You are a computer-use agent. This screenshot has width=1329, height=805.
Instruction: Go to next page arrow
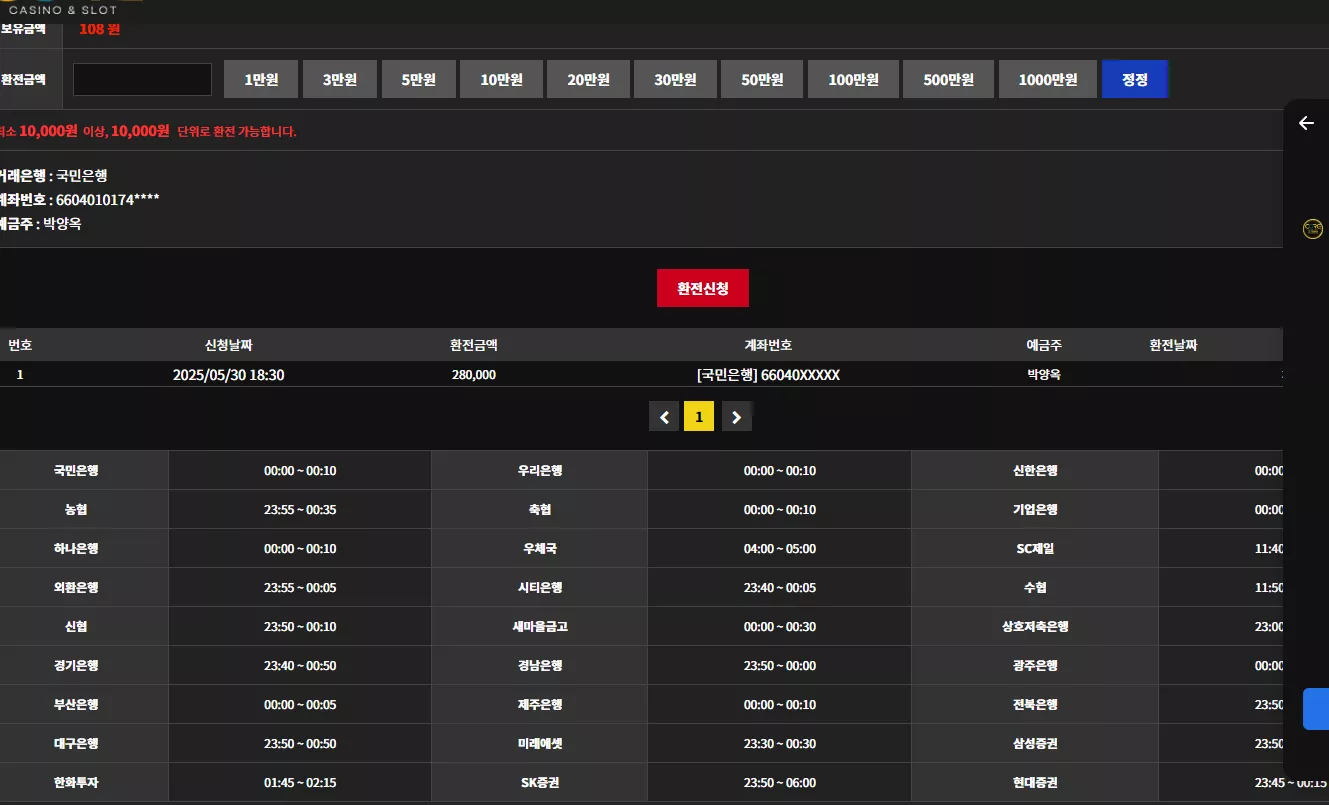pyautogui.click(x=737, y=417)
